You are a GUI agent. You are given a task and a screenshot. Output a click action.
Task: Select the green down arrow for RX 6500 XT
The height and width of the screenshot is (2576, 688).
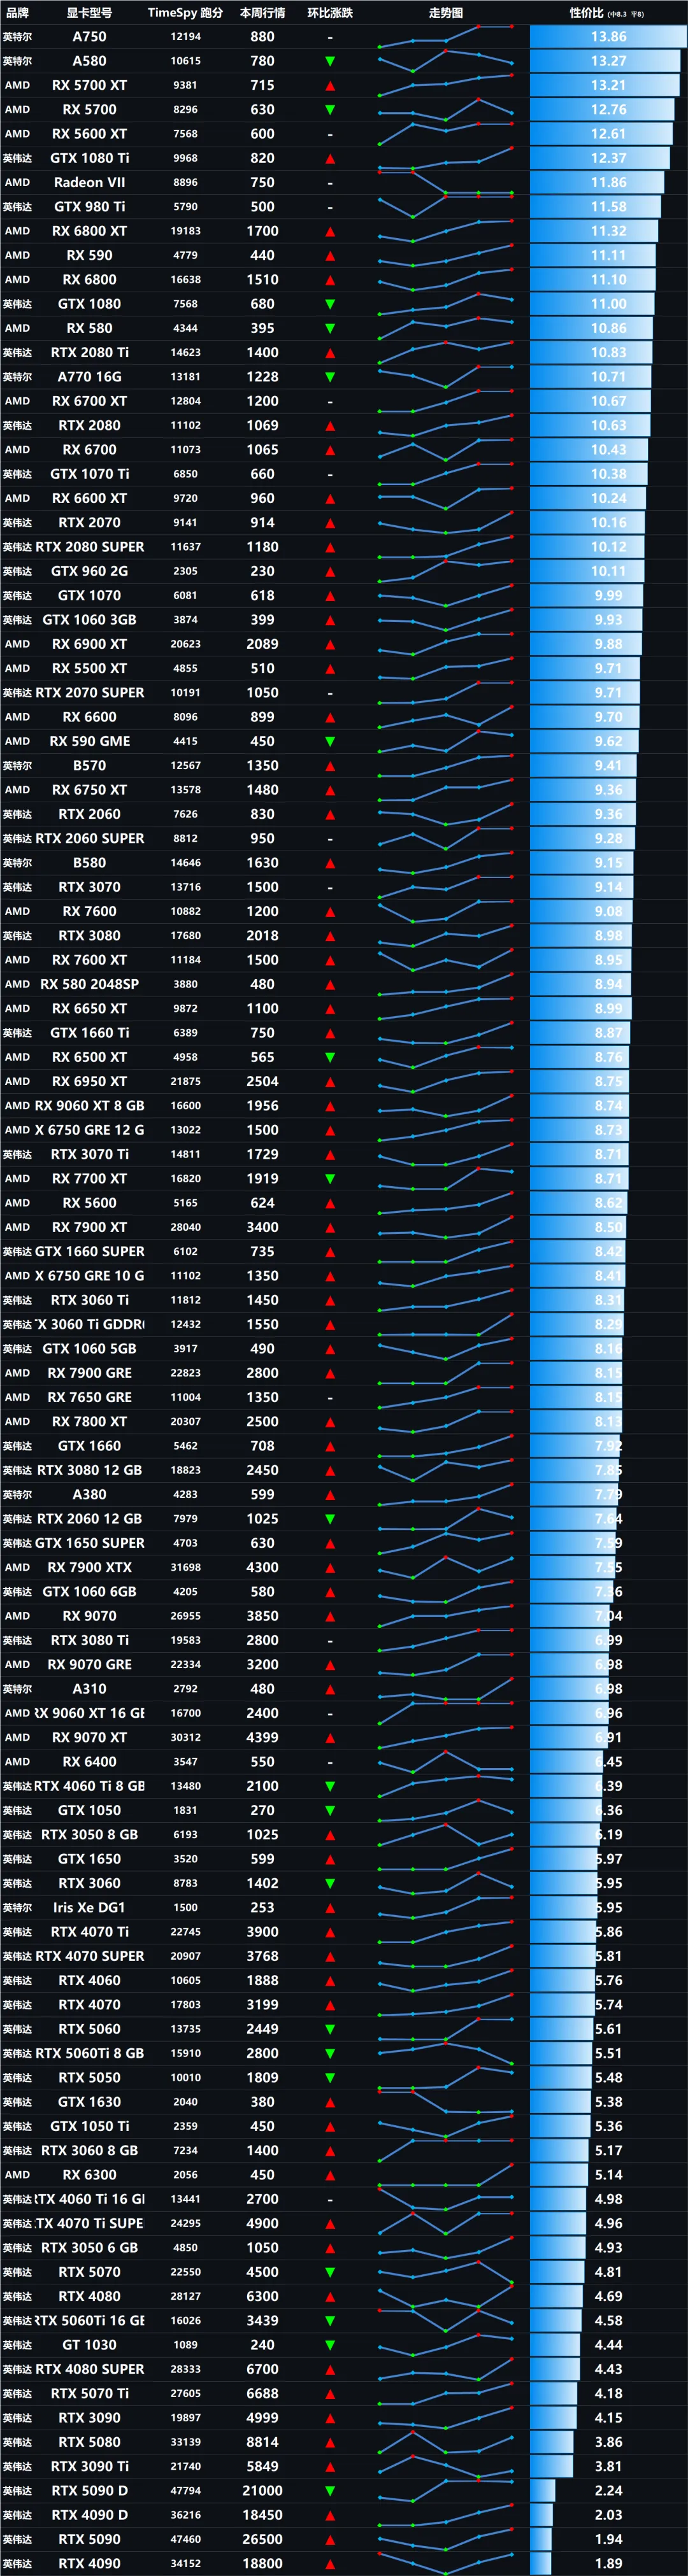point(330,1057)
